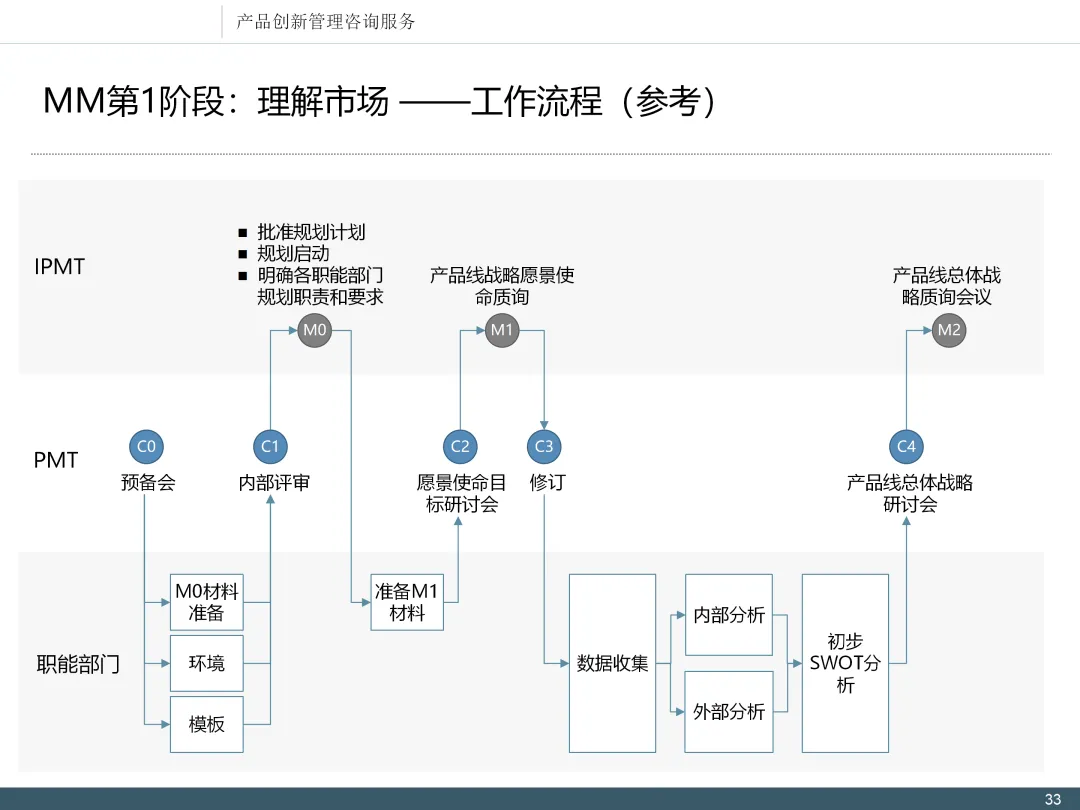Select the M0材料准备 box
Screen dimensions: 1080x810
[x=207, y=602]
